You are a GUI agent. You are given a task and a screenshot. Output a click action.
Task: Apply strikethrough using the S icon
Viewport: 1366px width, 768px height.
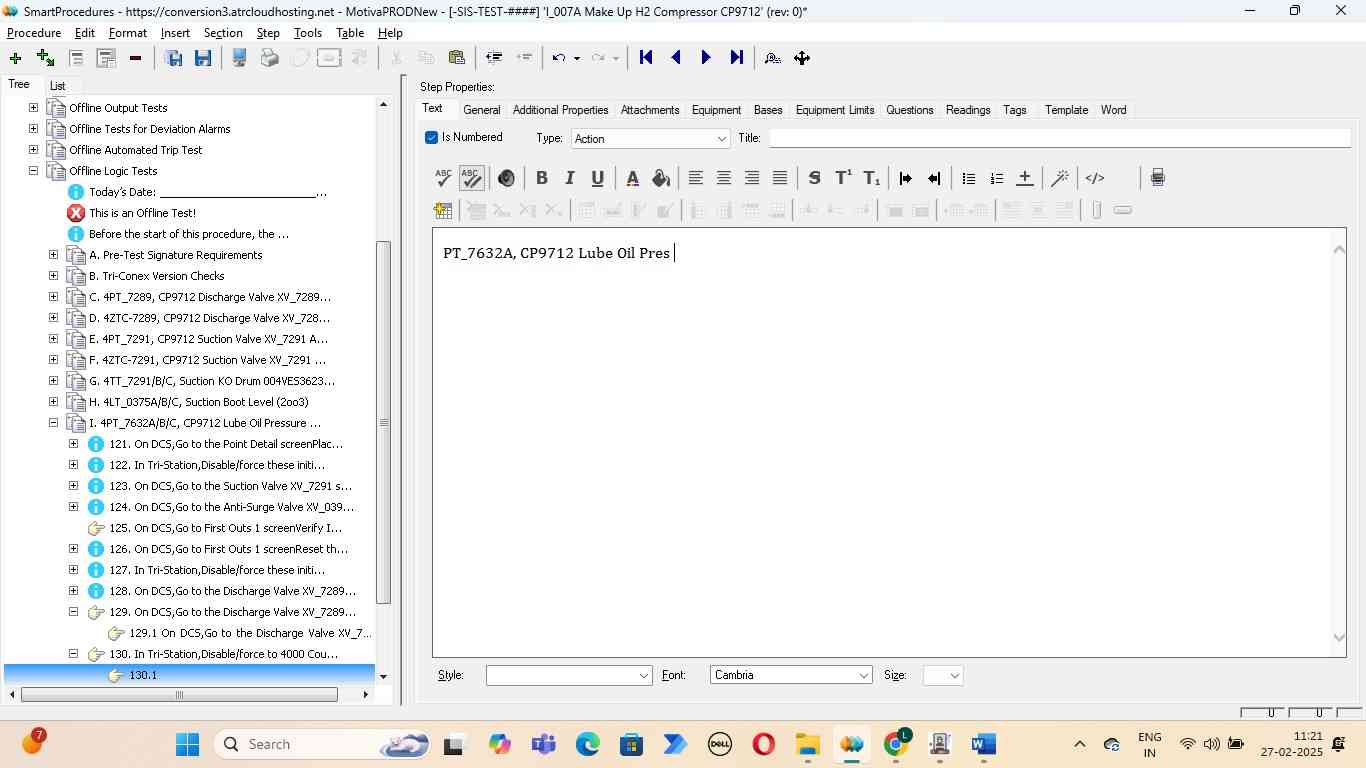[814, 178]
